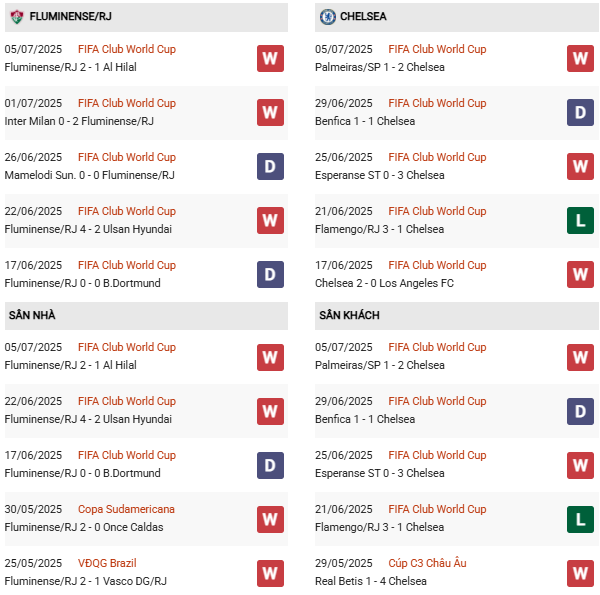Click D badge for Ulsan-era B.Dortmund match under SÂN NHÀ
Image resolution: width=600 pixels, height=595 pixels.
point(270,464)
